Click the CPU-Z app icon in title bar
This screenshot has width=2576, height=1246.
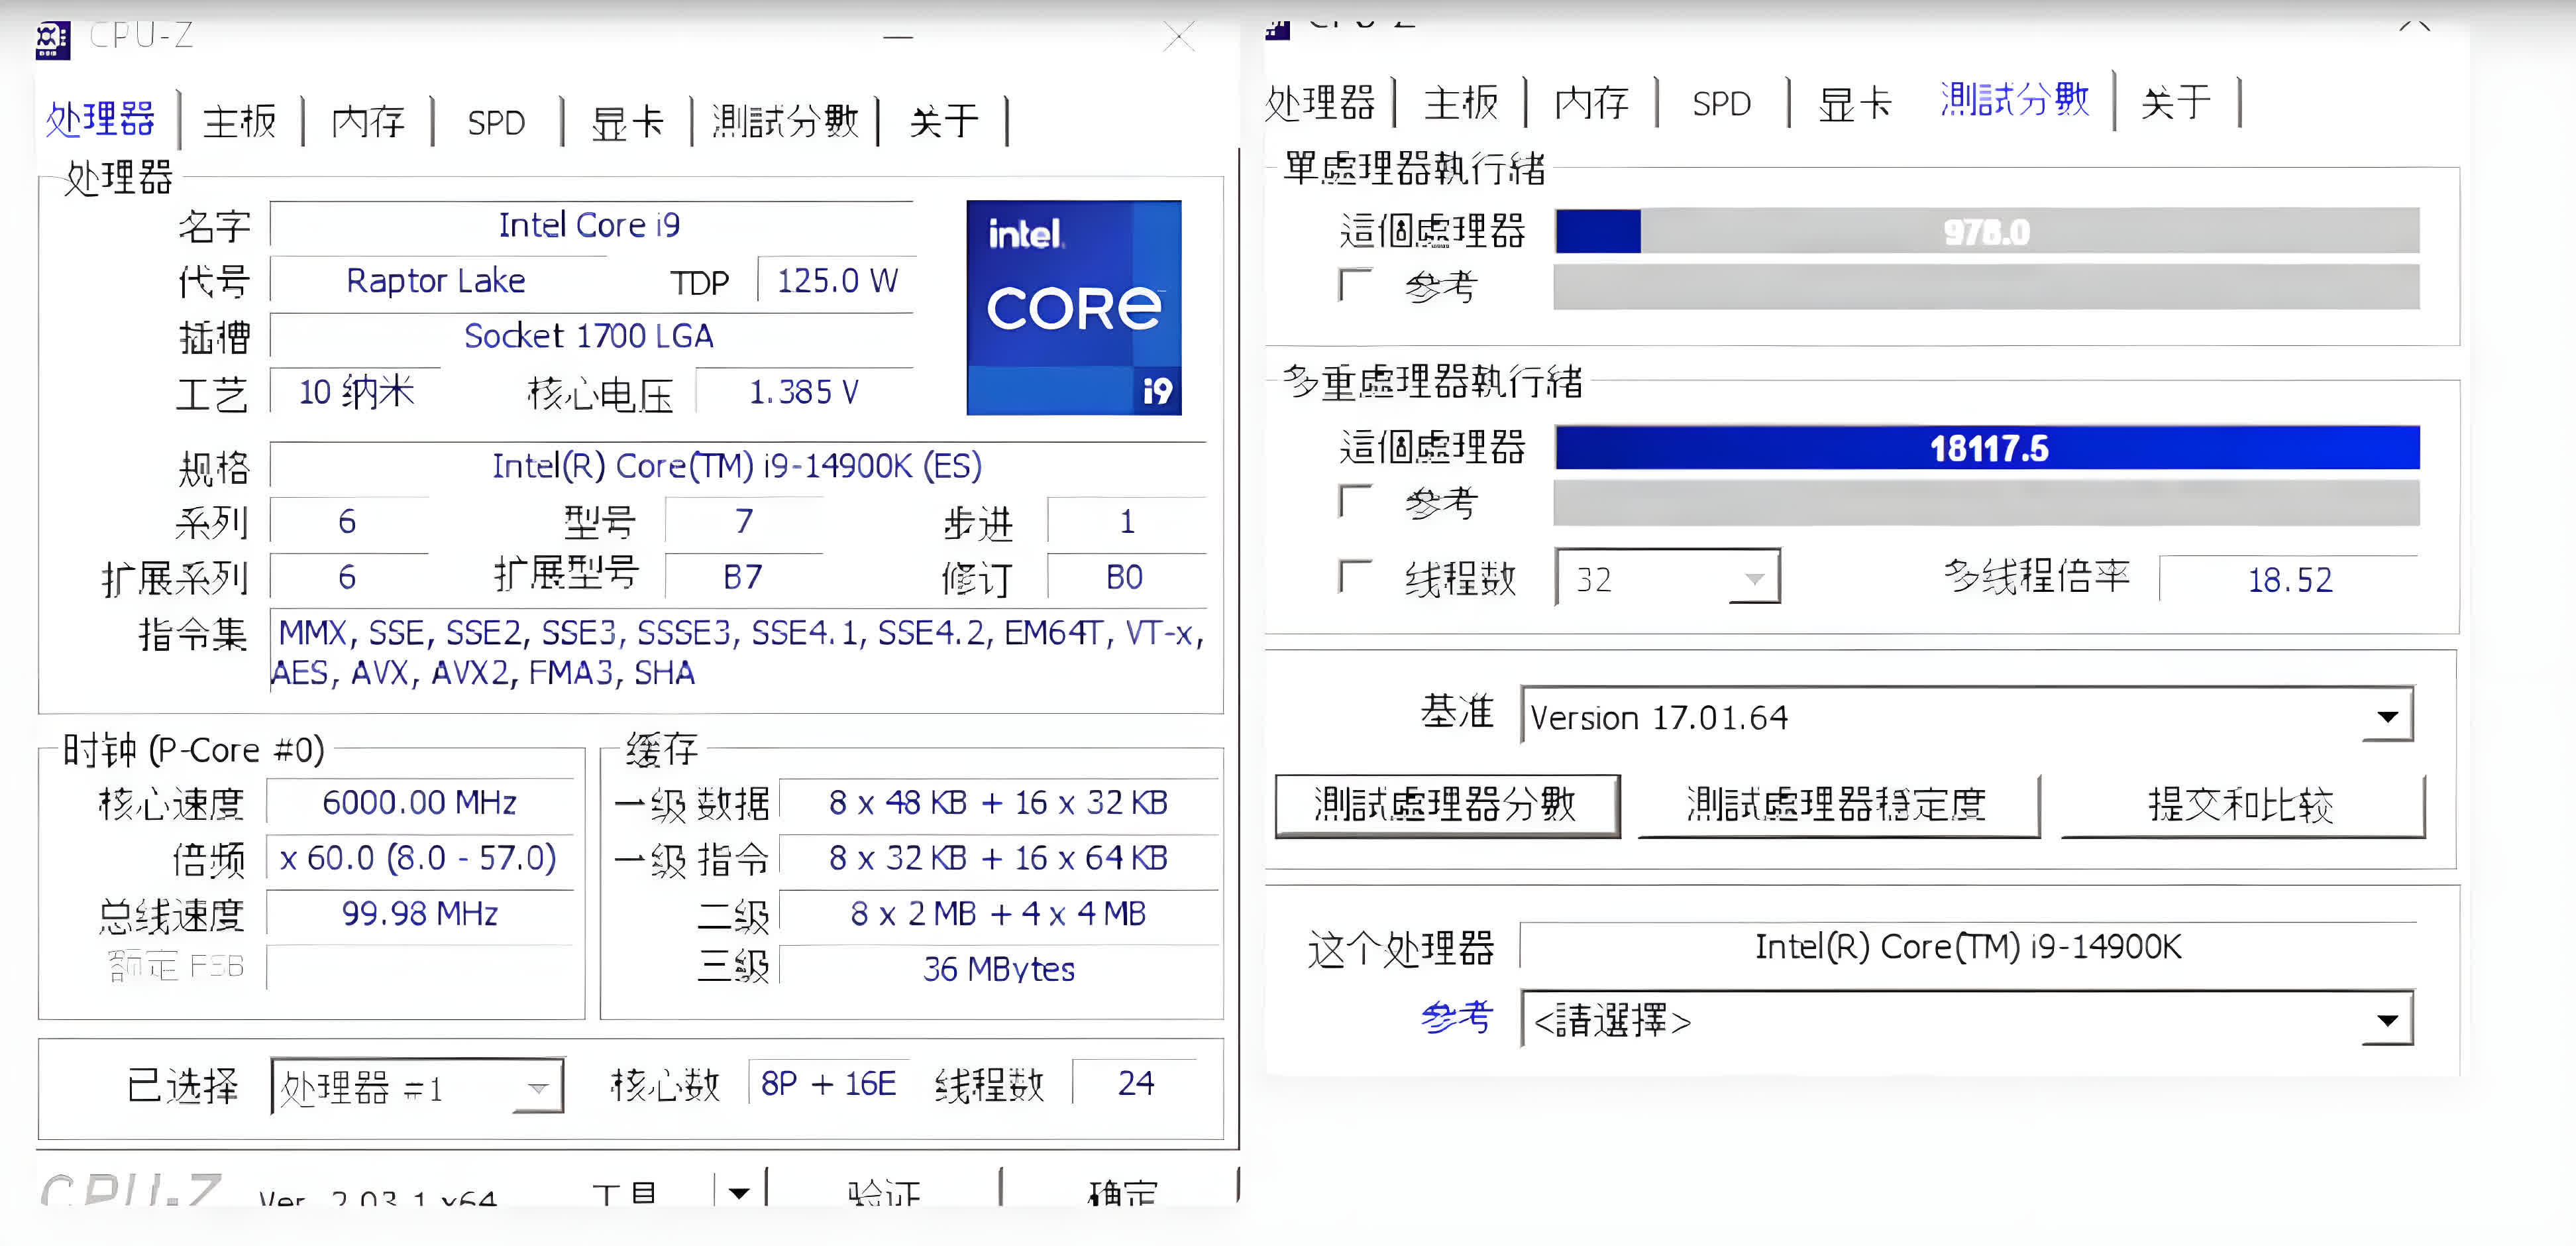pyautogui.click(x=52, y=39)
